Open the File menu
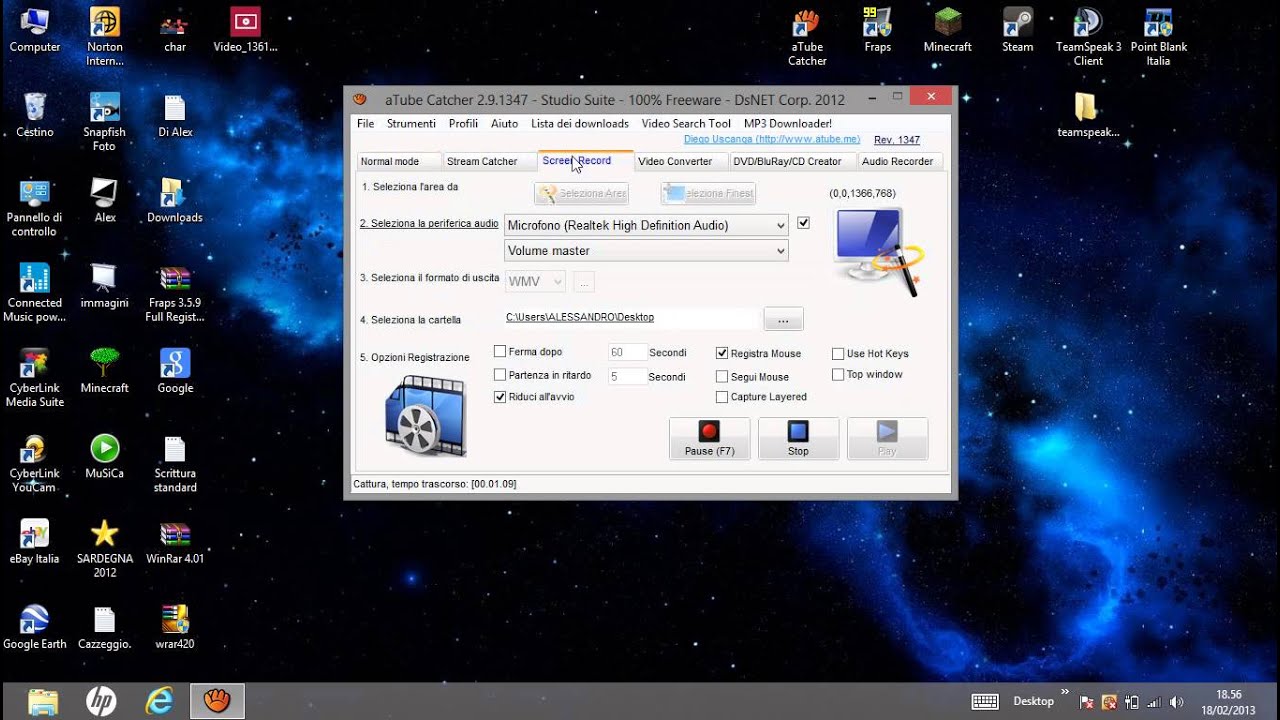This screenshot has height=720, width=1280. coord(366,124)
